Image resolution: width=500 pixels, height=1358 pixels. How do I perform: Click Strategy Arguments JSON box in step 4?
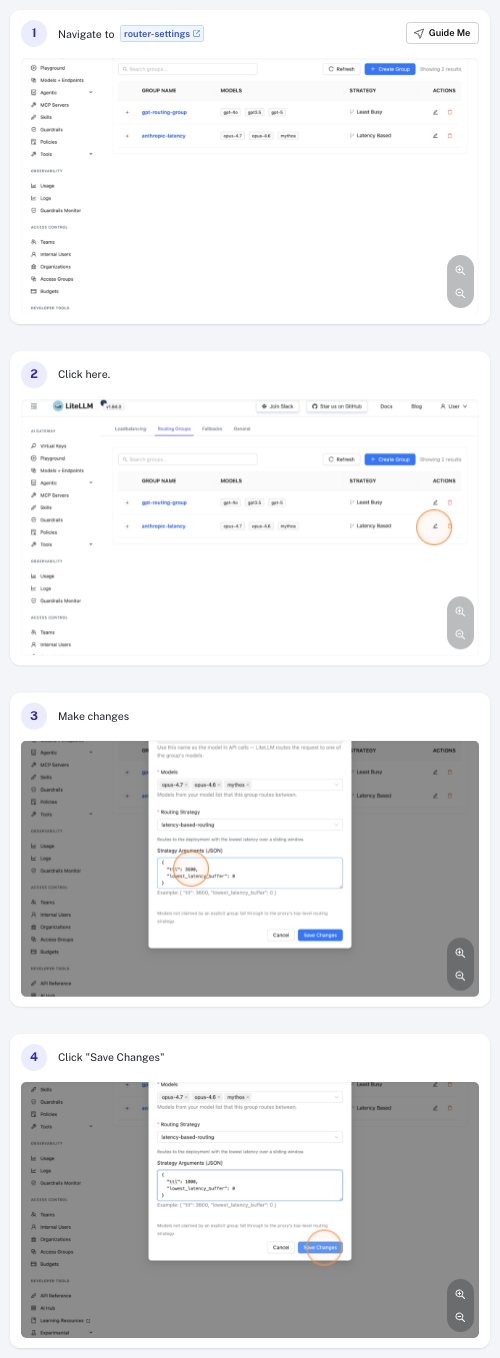(x=250, y=1185)
